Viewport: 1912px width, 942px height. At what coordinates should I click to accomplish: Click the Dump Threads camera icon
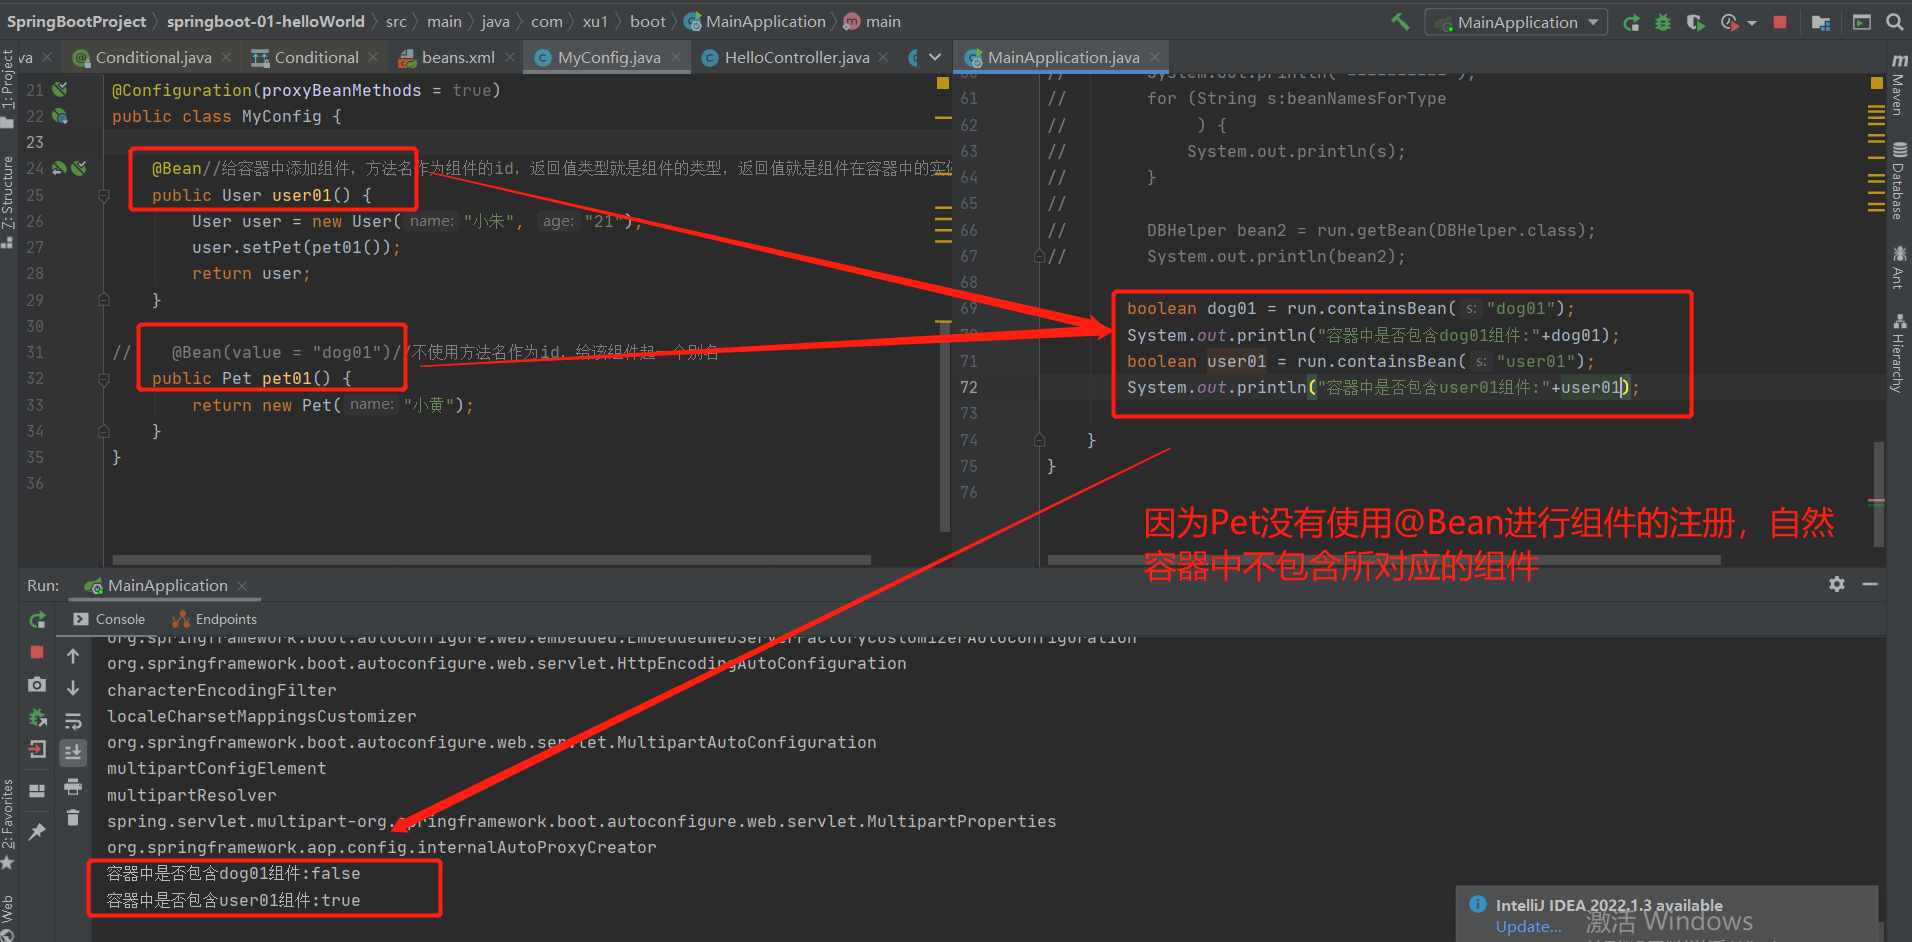click(37, 684)
